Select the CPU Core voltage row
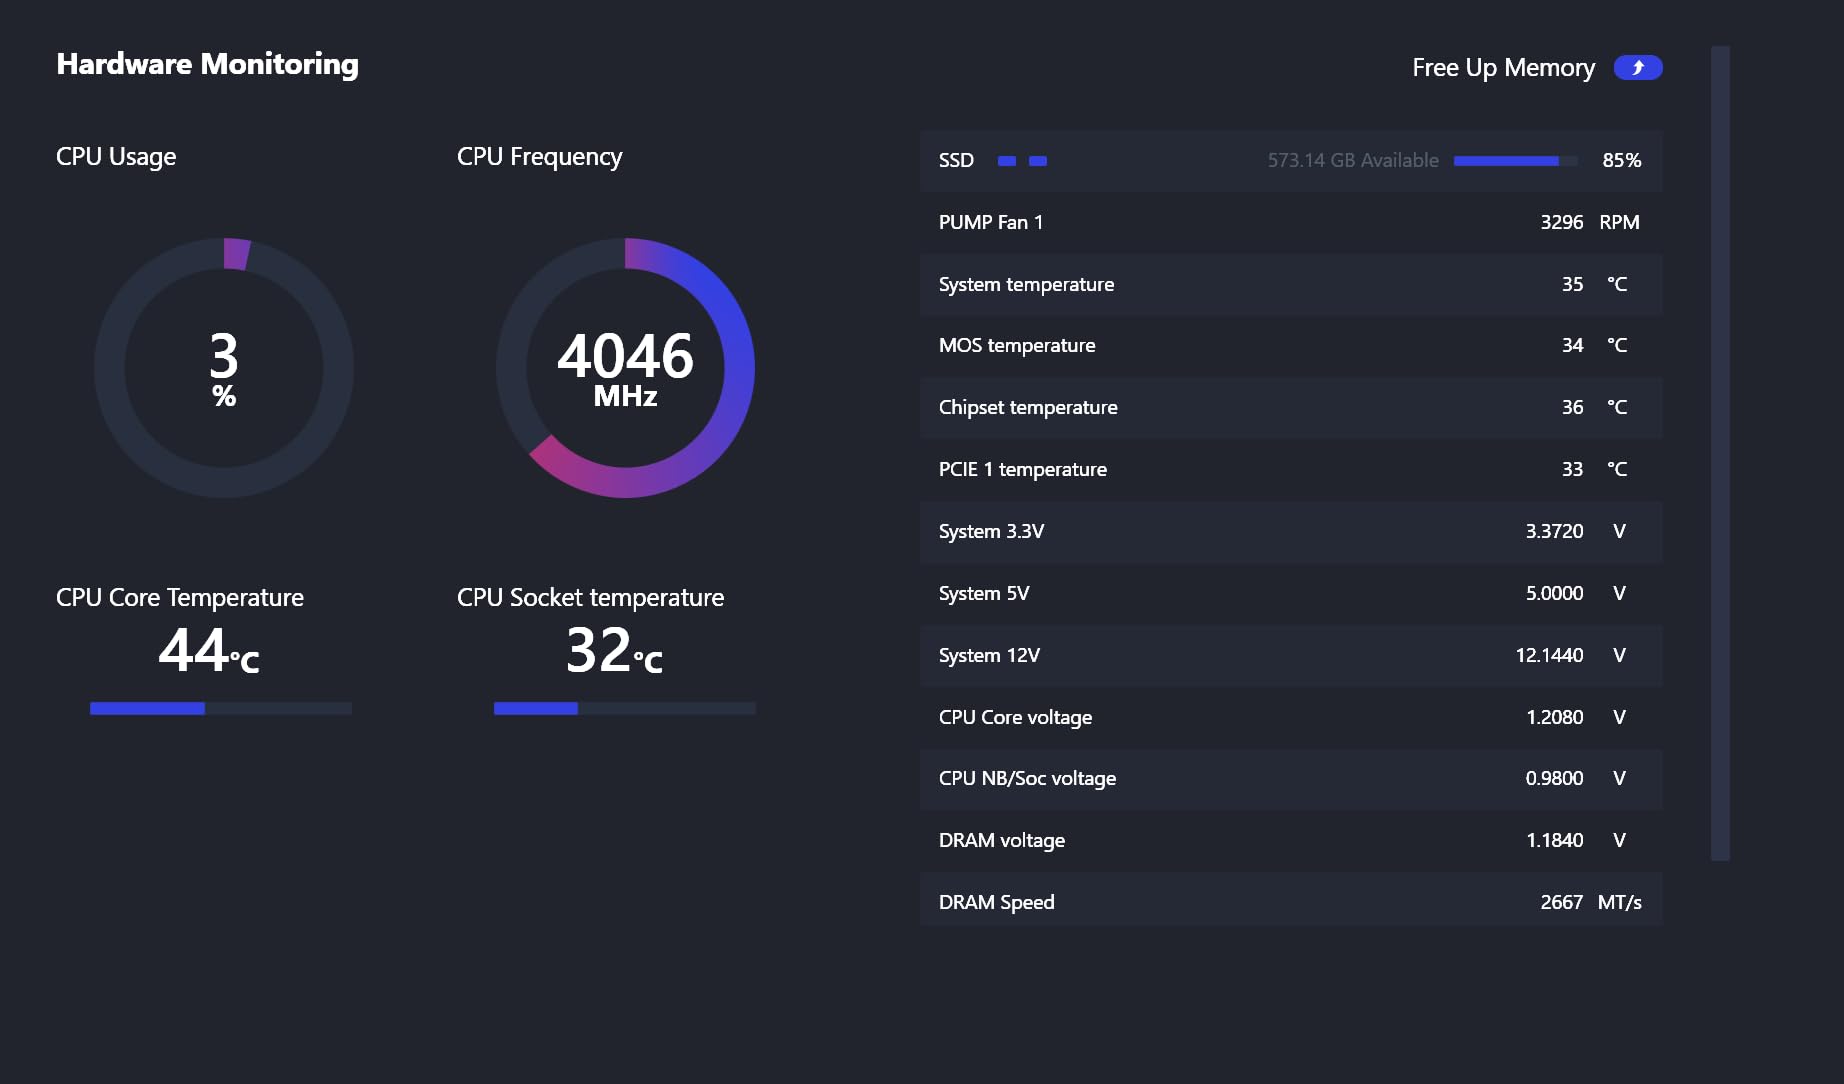The image size is (1844, 1084). coord(1290,717)
